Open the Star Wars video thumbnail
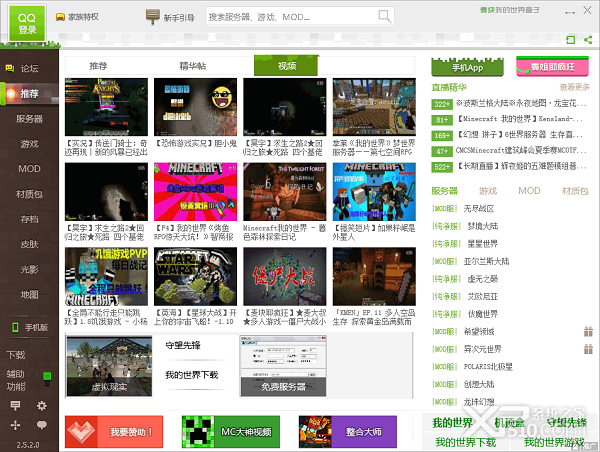600x452 pixels. pyautogui.click(x=196, y=276)
